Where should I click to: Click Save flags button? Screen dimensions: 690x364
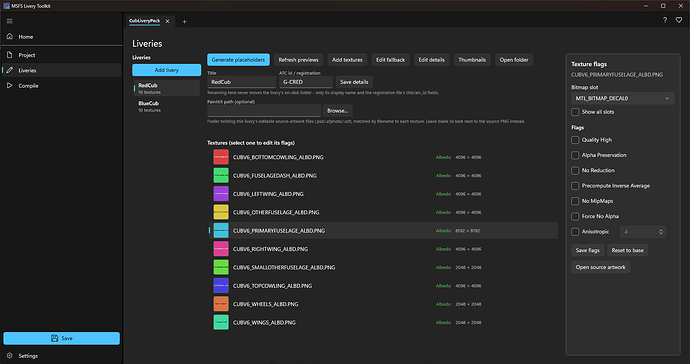coord(587,250)
